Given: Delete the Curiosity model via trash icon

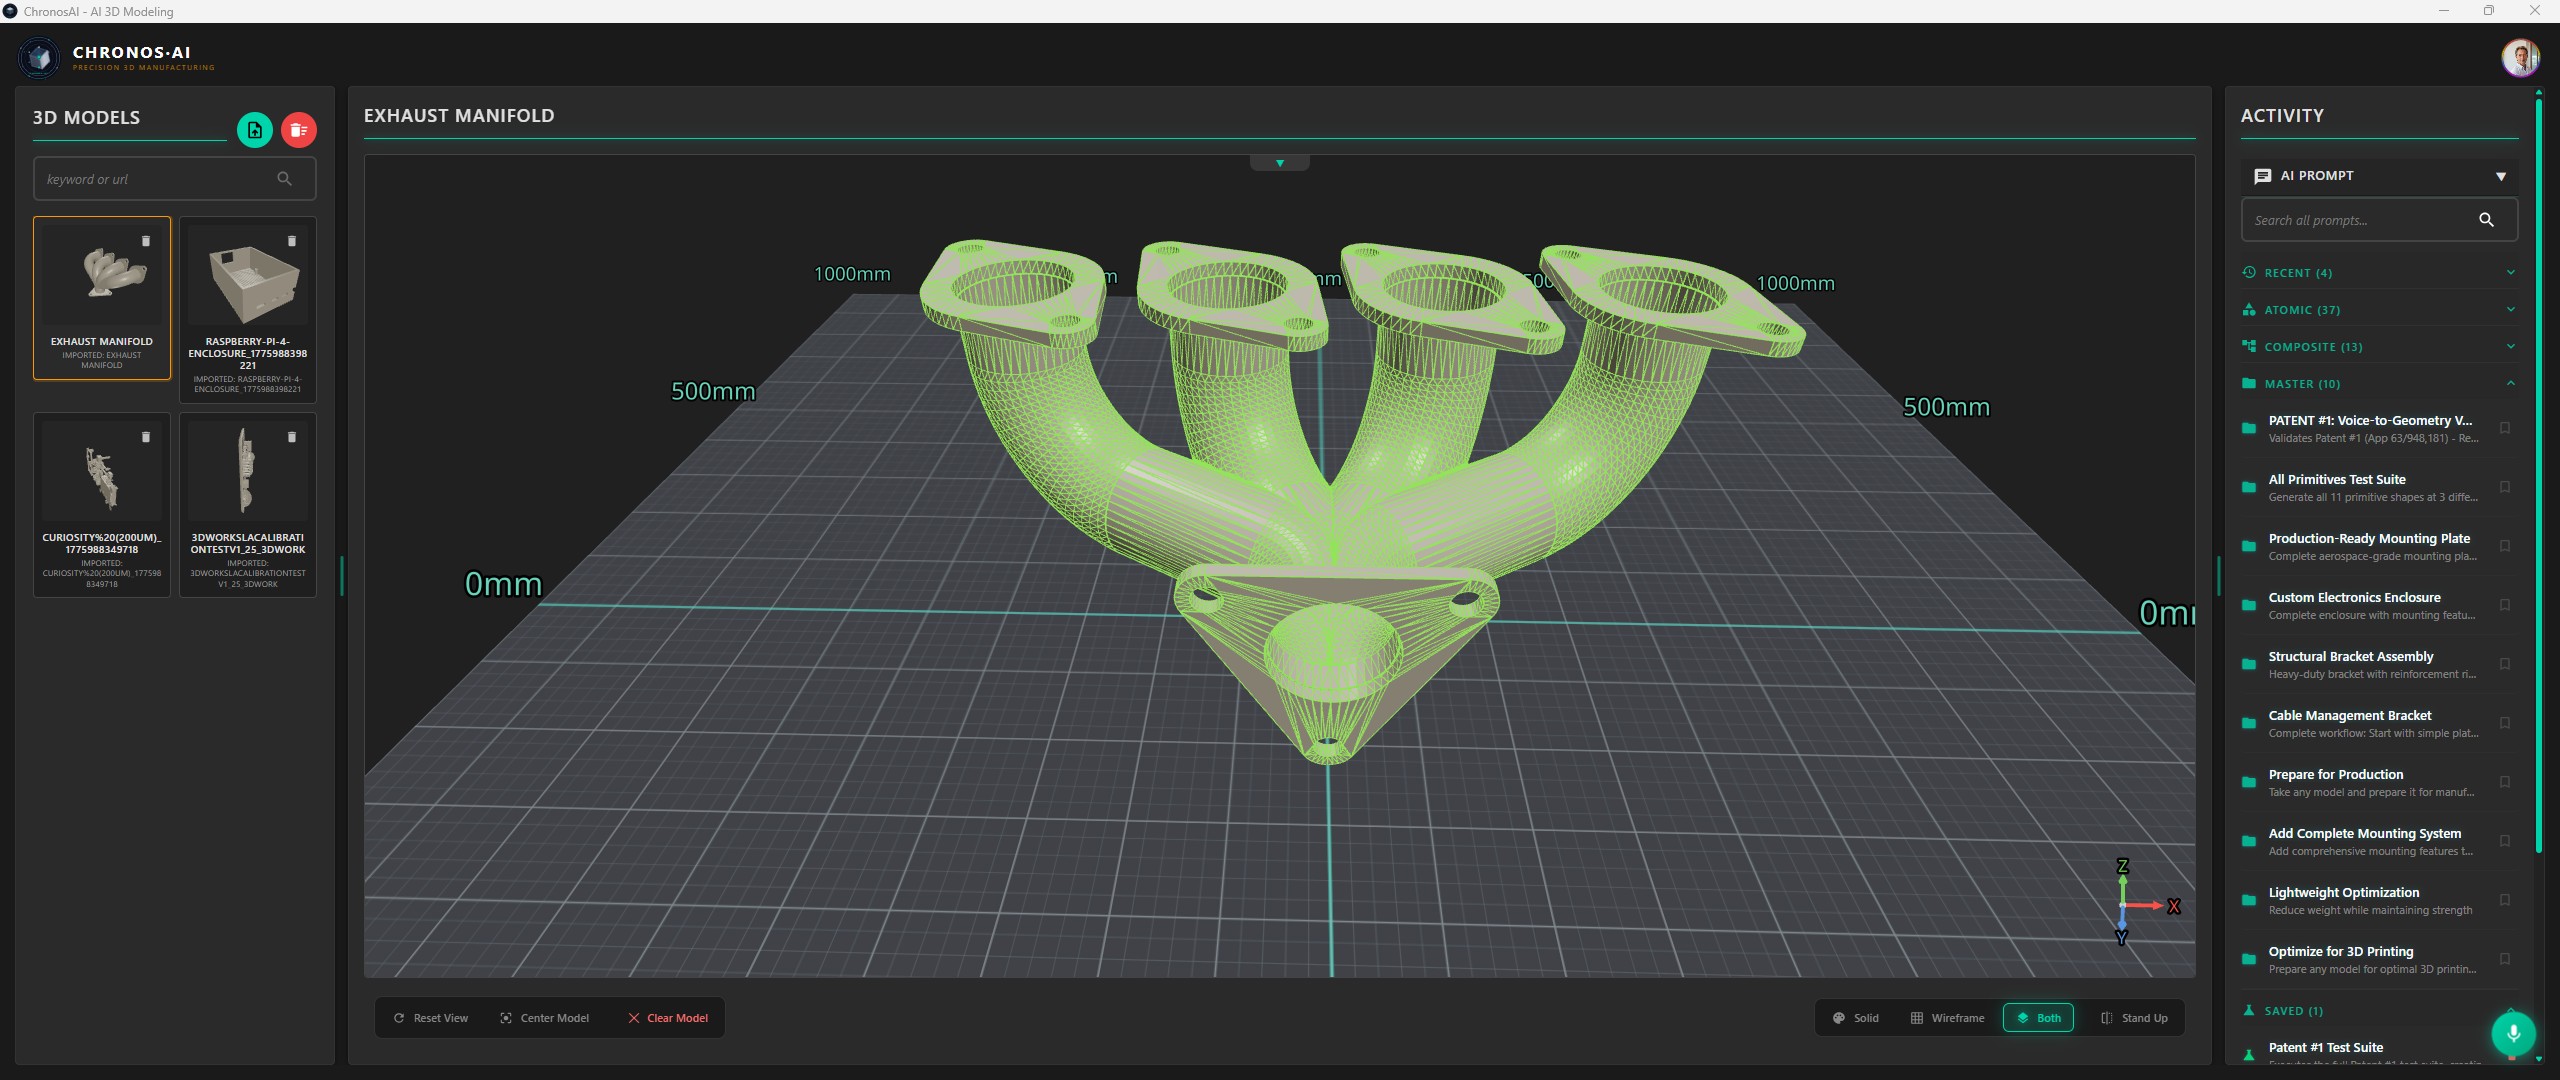Looking at the screenshot, I should pyautogui.click(x=146, y=437).
